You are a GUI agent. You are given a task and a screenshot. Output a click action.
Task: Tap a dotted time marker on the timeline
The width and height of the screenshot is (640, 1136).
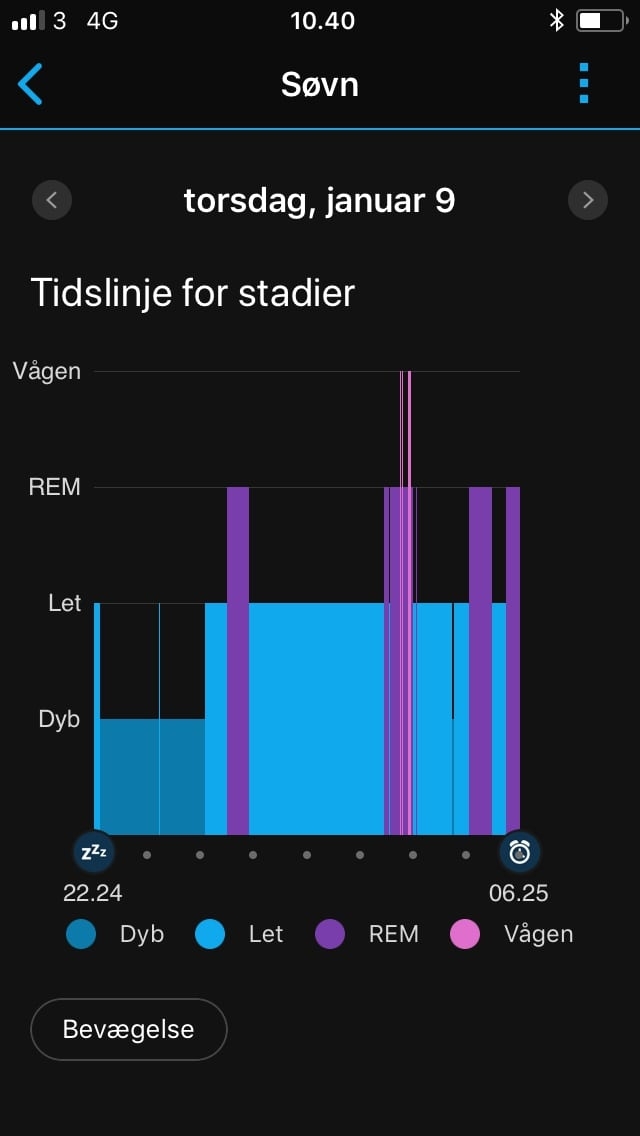point(306,855)
